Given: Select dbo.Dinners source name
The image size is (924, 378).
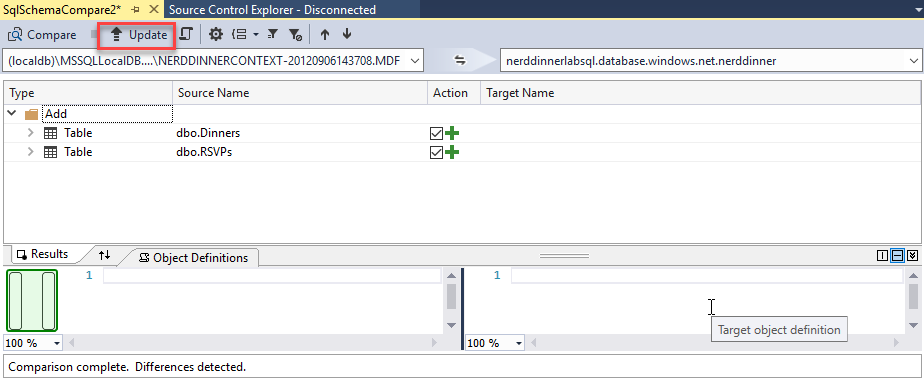Looking at the screenshot, I should click(x=209, y=133).
